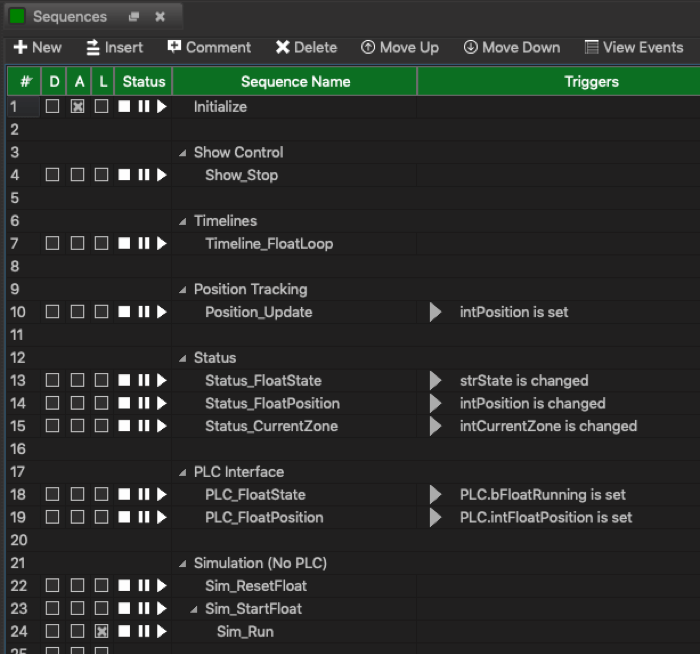Play the Initialize sequence
The width and height of the screenshot is (700, 654).
162,106
